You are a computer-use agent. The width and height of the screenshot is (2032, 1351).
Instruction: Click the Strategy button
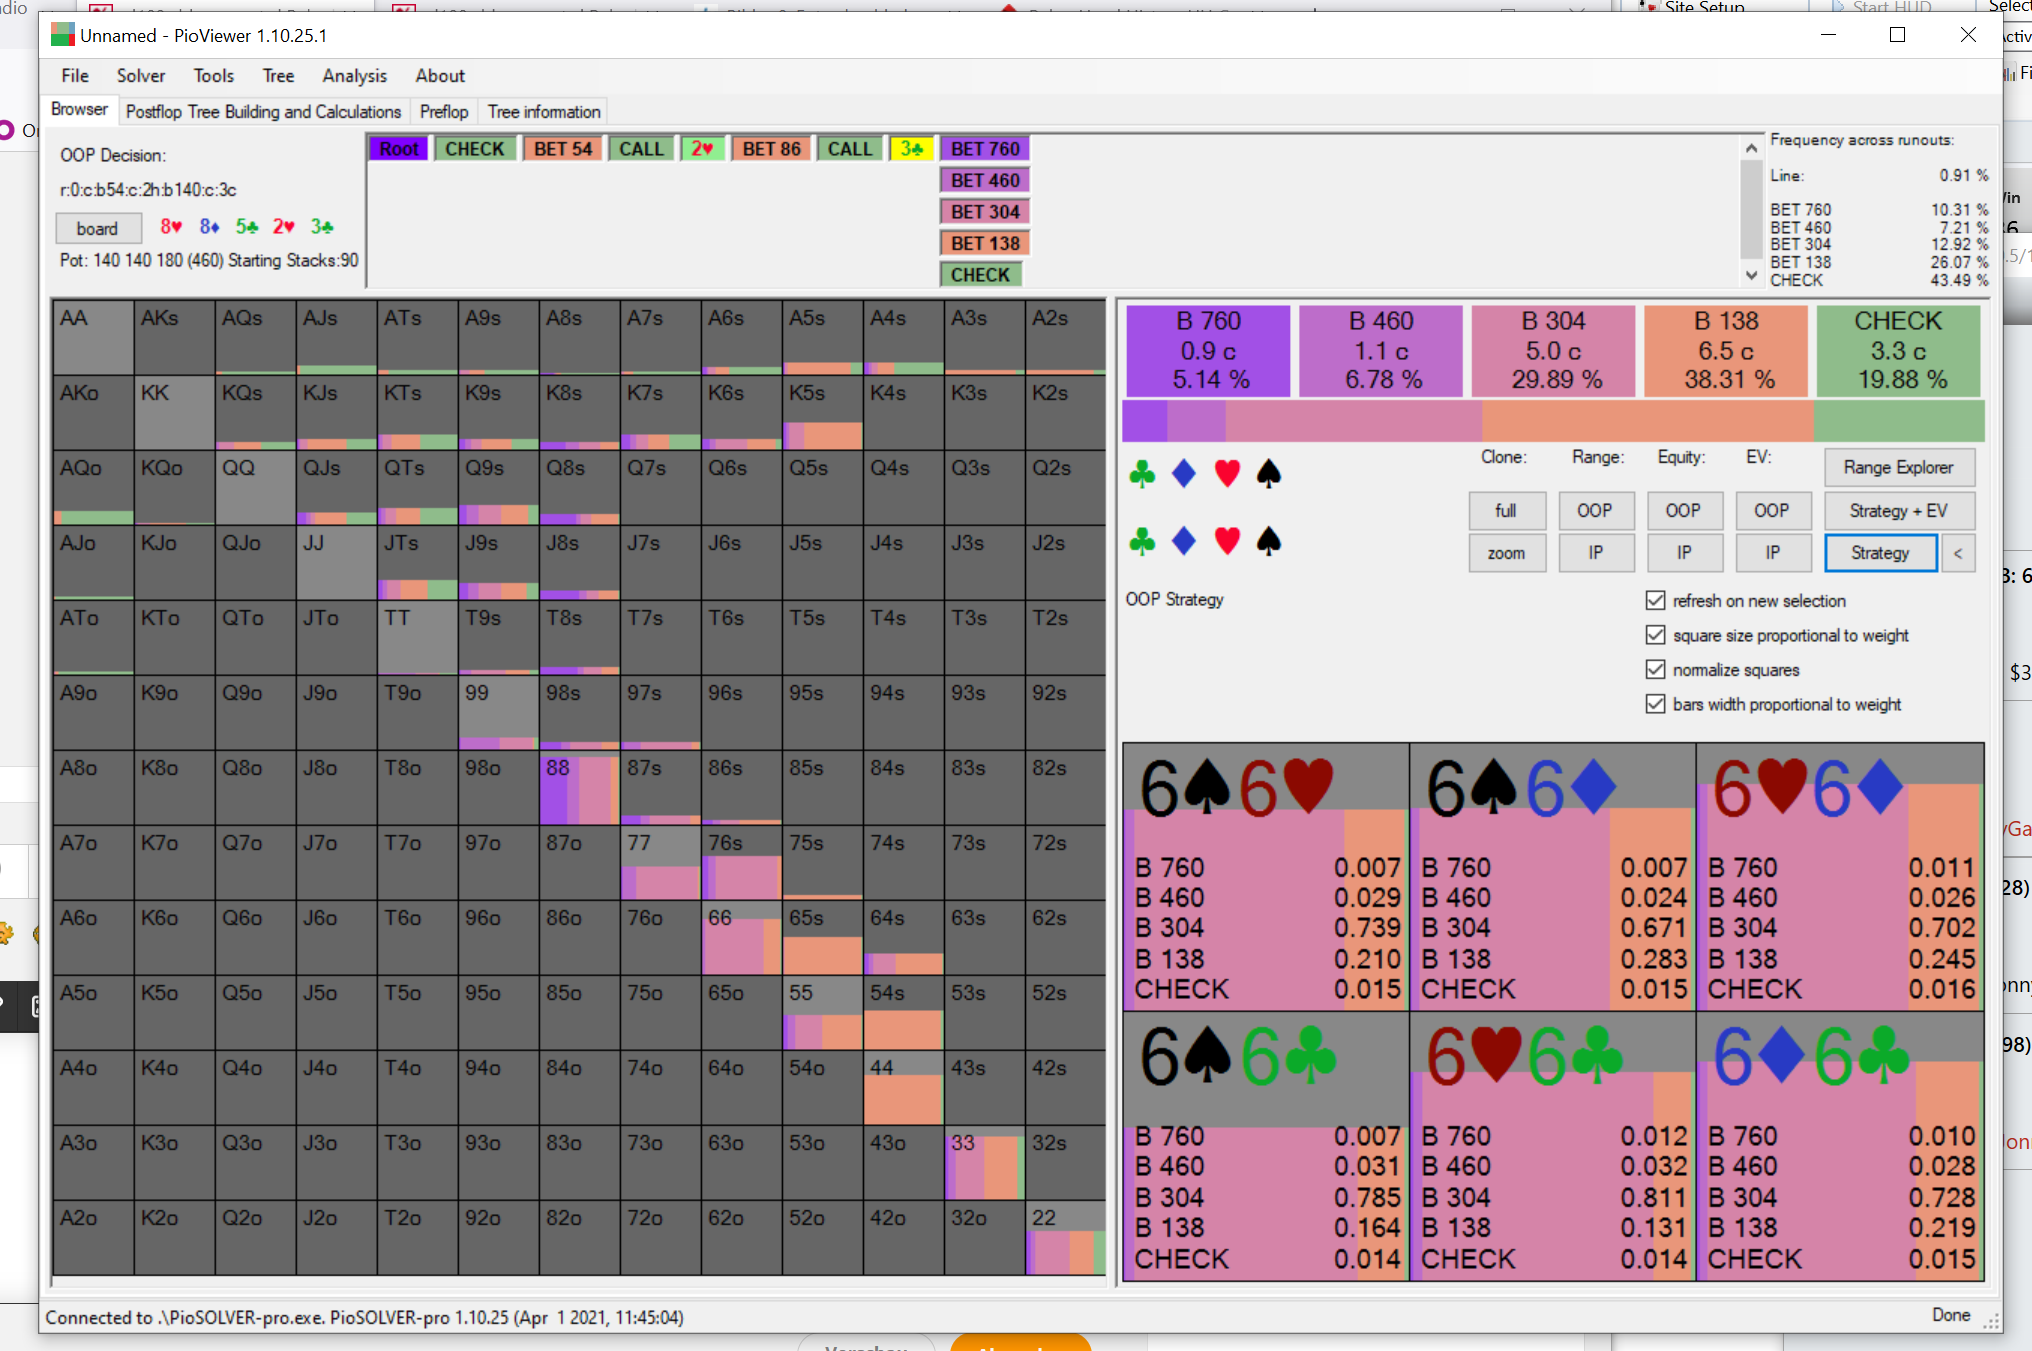click(x=1880, y=553)
